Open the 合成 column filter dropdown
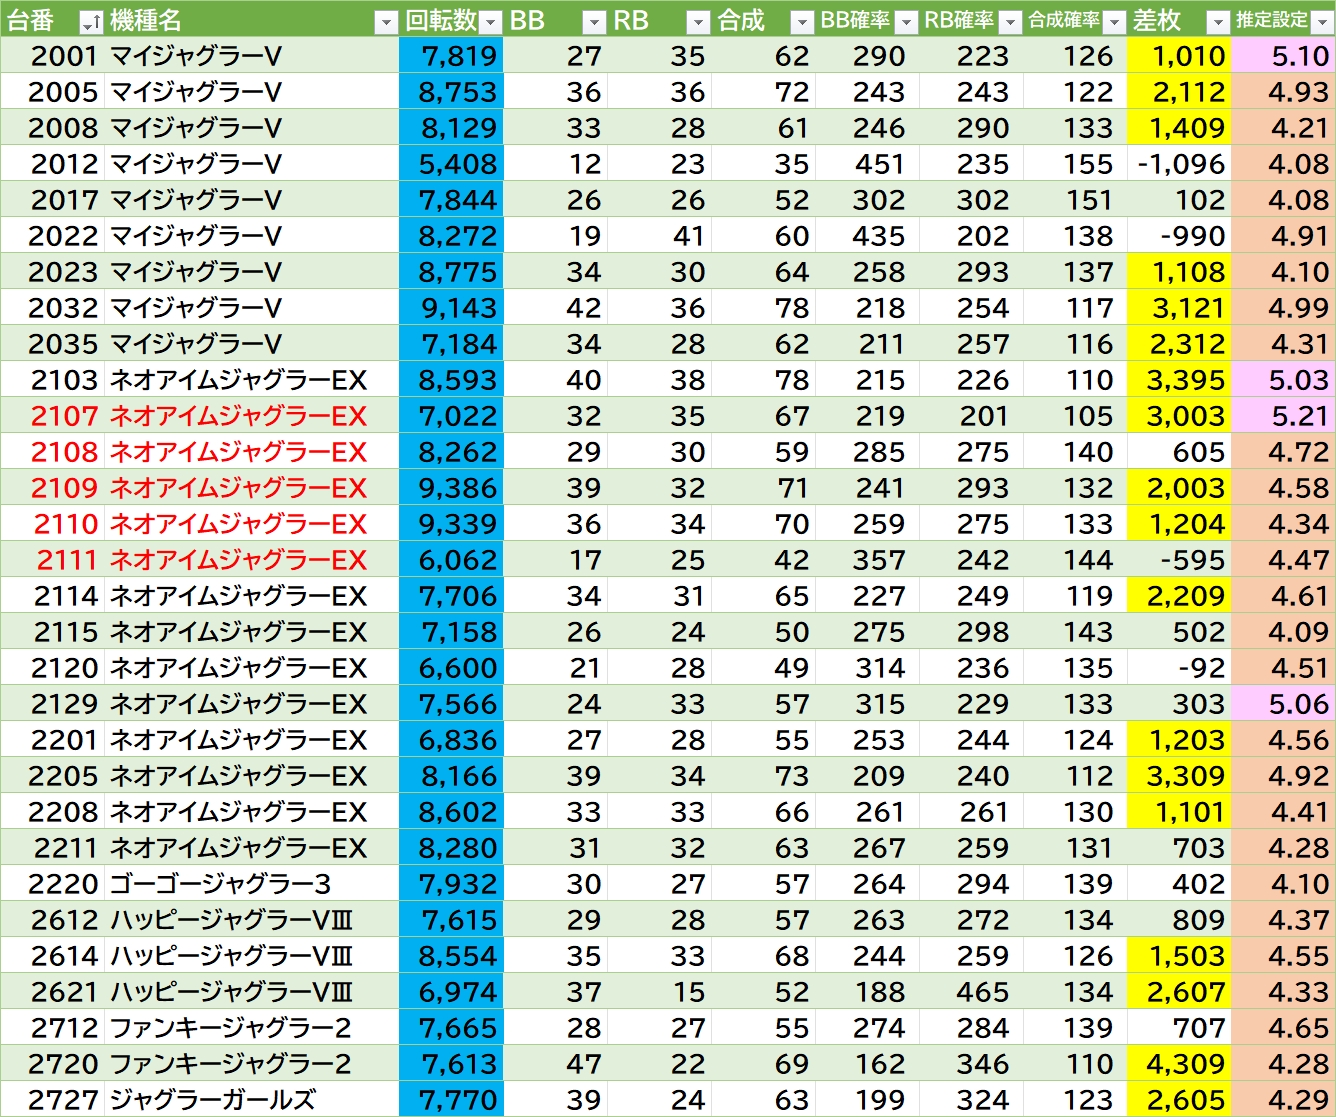Image resolution: width=1336 pixels, height=1117 pixels. [x=802, y=22]
